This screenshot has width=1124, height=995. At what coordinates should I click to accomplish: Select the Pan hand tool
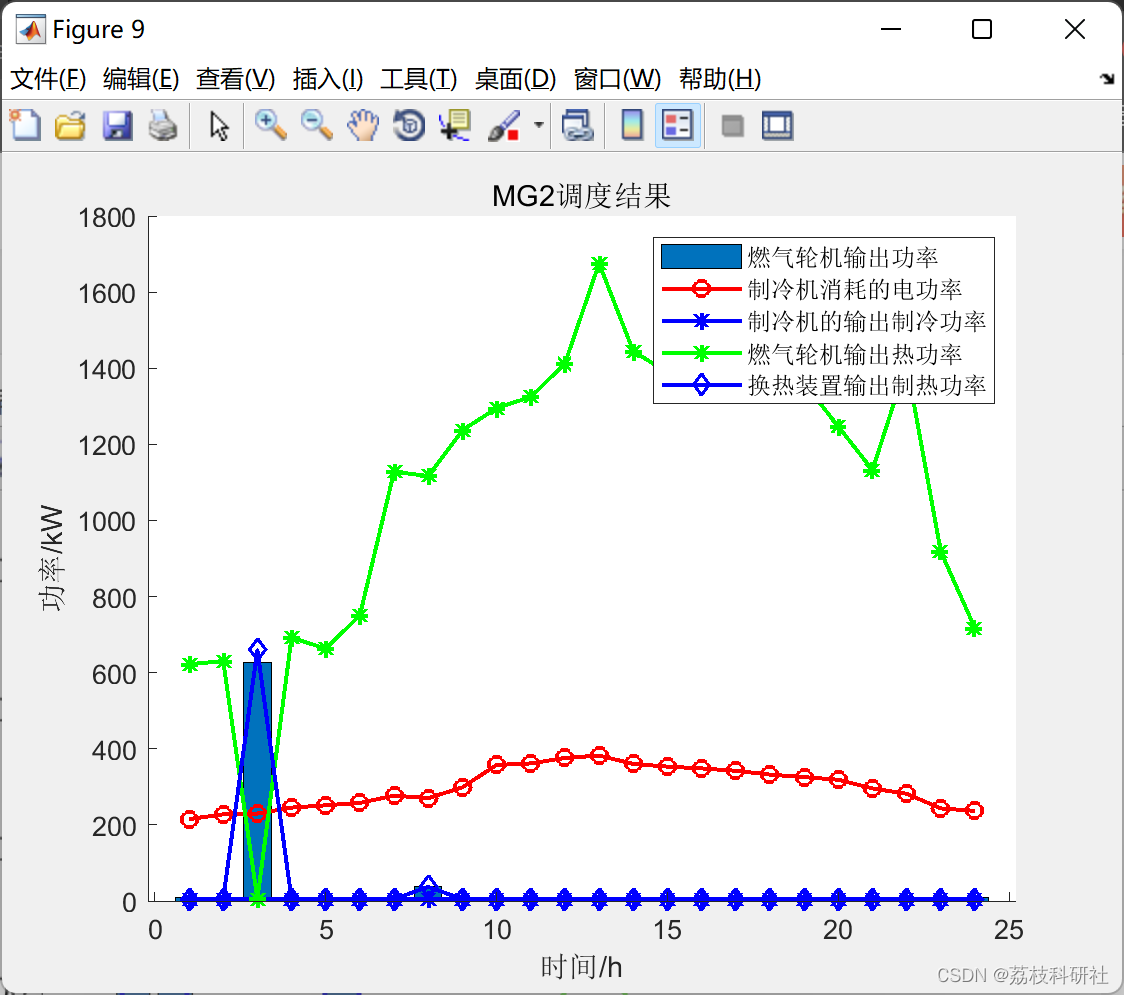tap(363, 125)
